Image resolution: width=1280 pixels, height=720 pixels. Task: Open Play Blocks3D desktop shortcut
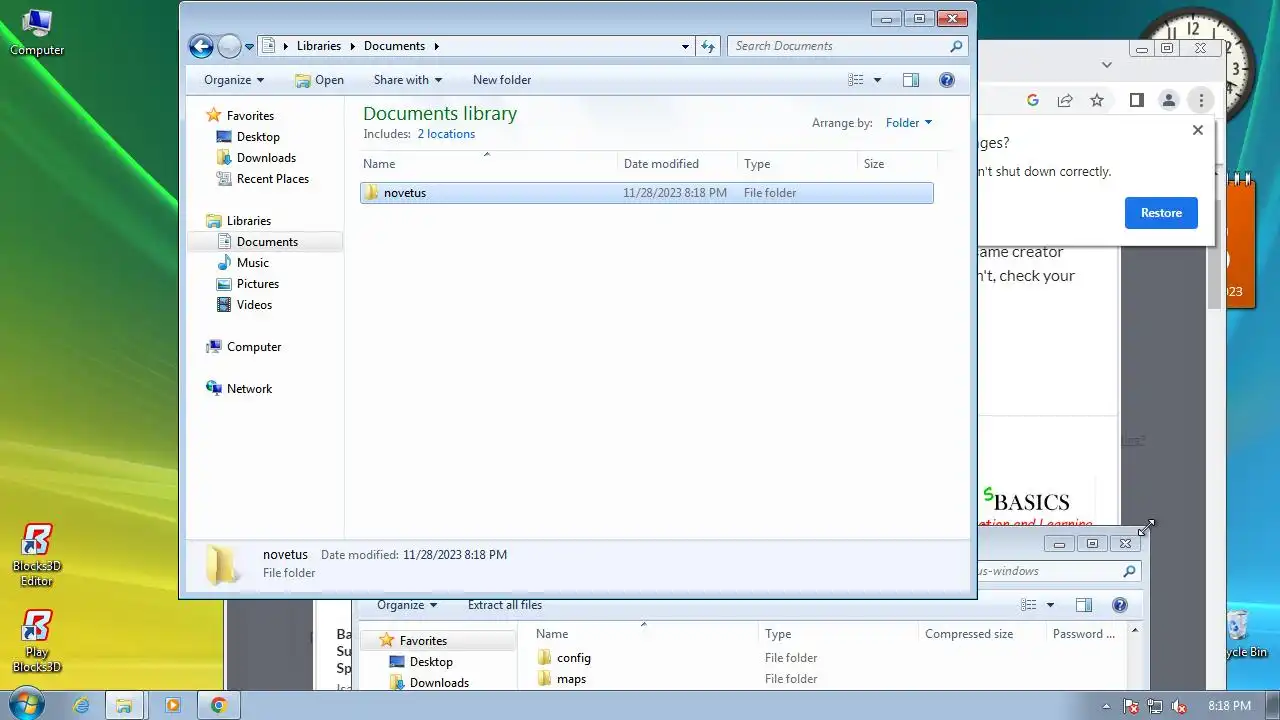pyautogui.click(x=37, y=642)
